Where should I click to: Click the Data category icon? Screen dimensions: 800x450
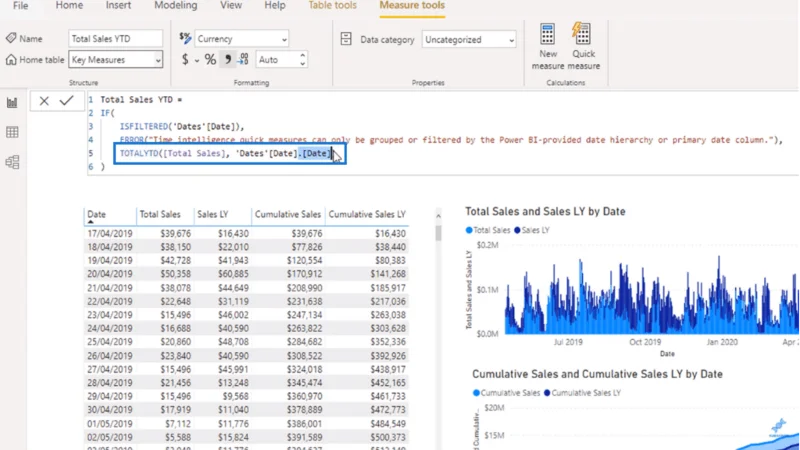point(346,39)
